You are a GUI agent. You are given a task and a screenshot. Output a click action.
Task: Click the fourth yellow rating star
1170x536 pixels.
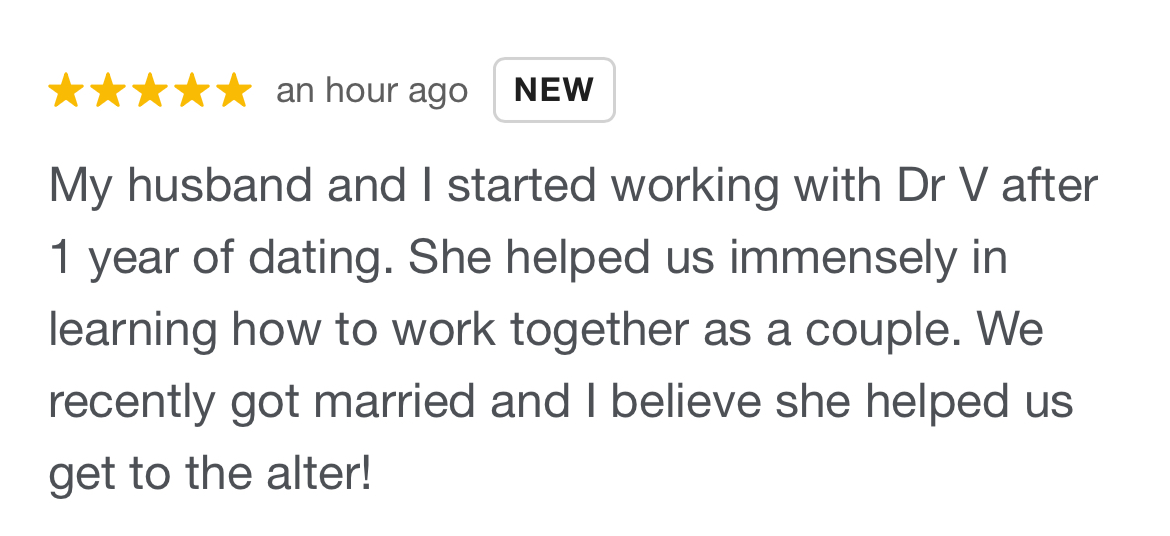[x=192, y=90]
